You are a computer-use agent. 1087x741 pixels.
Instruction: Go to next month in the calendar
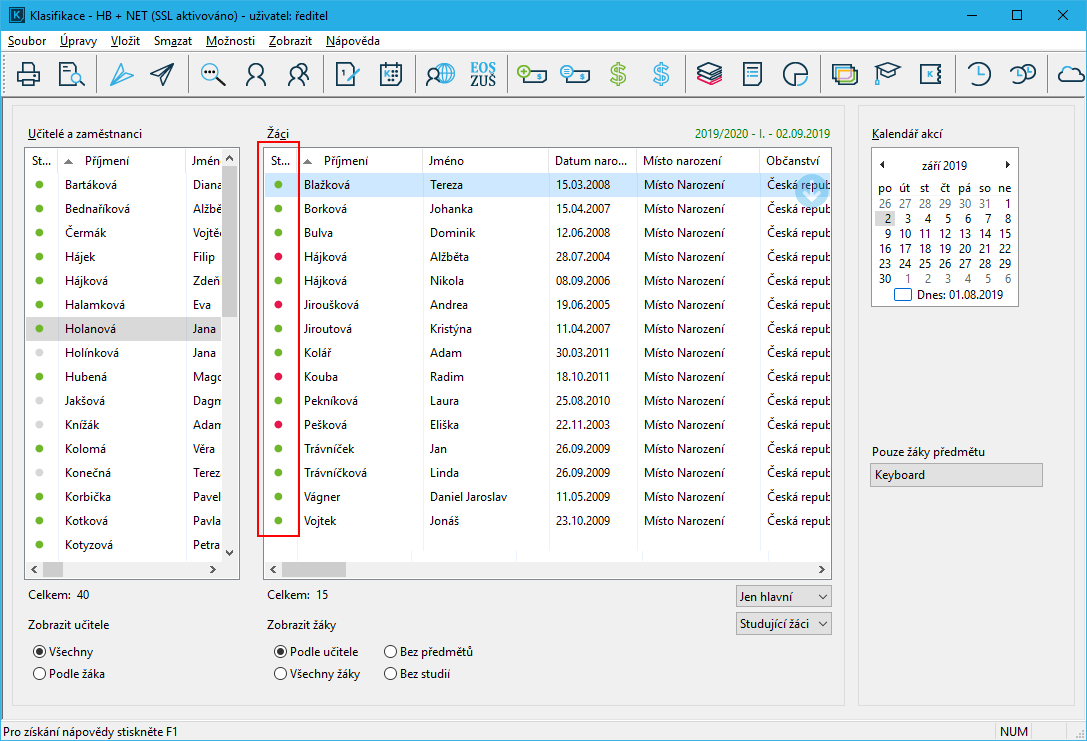click(x=1007, y=165)
